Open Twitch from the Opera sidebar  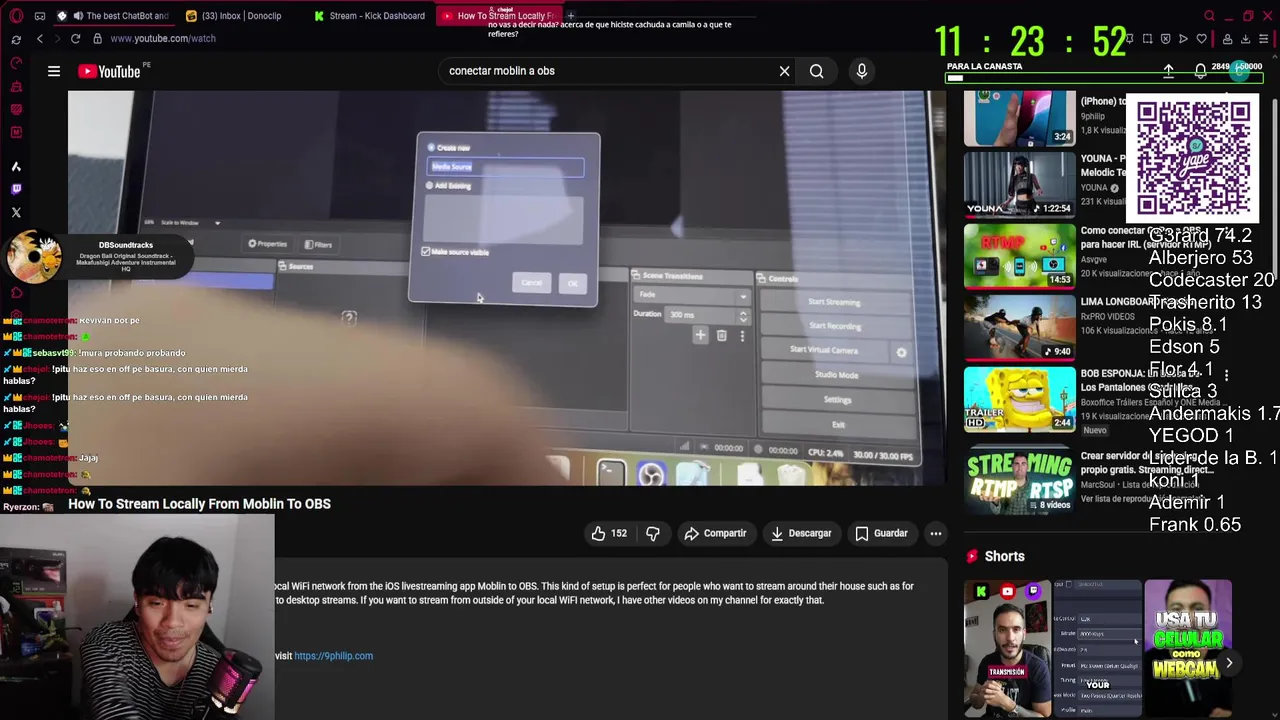[x=16, y=189]
